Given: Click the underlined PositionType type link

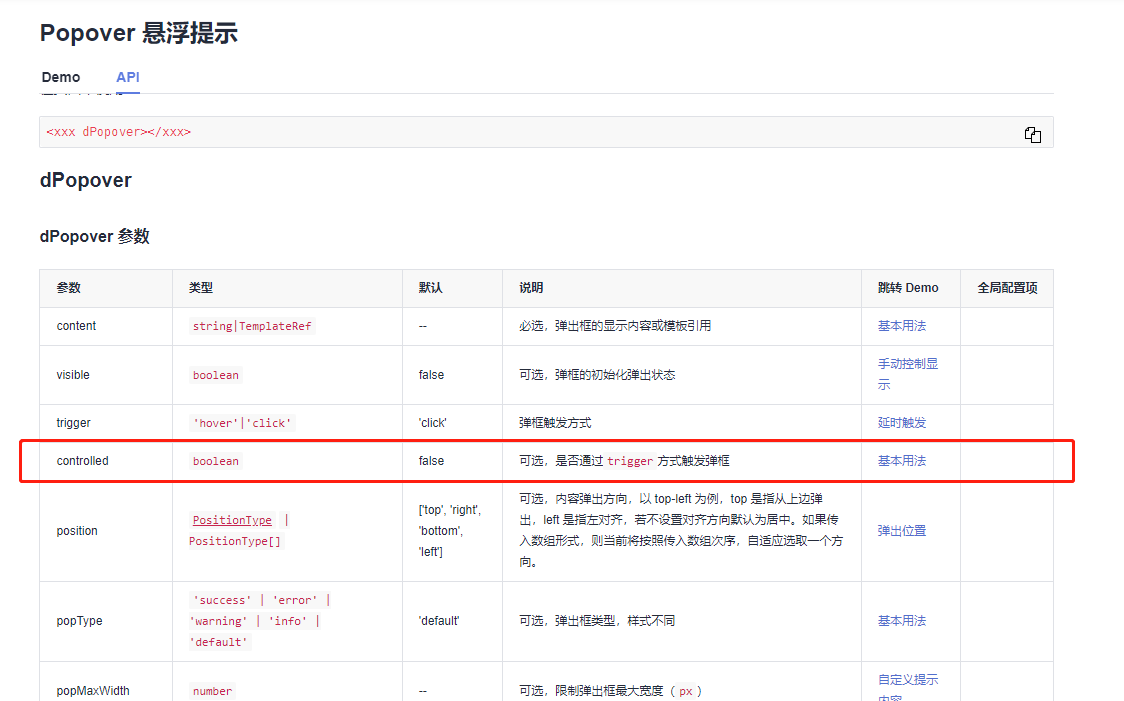Looking at the screenshot, I should pyautogui.click(x=232, y=520).
